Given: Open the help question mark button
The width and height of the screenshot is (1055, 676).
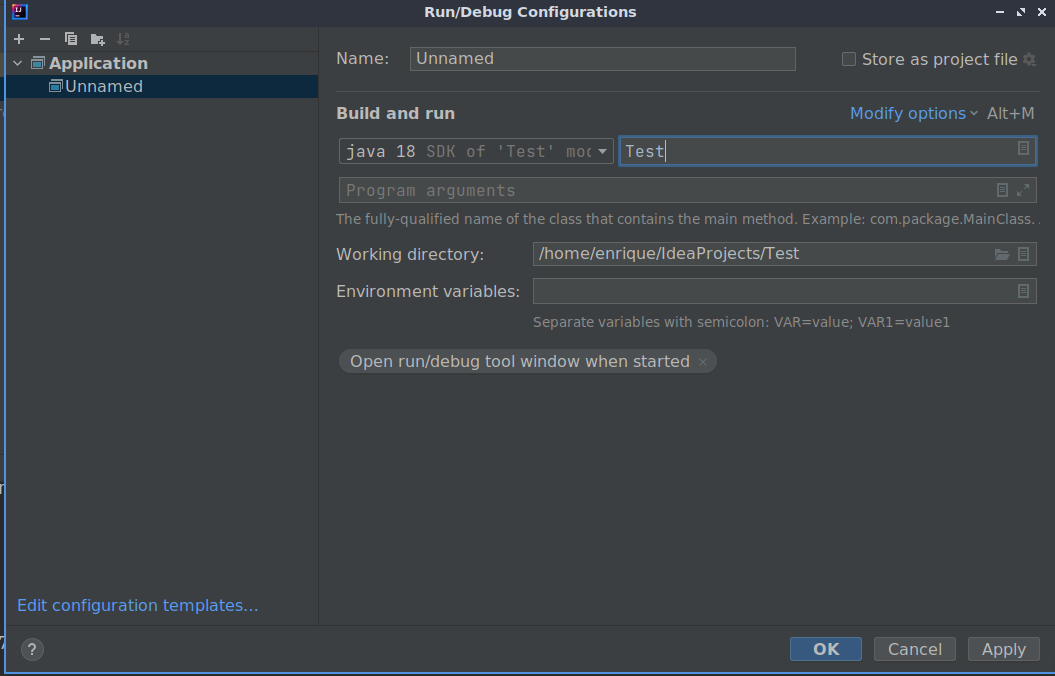Looking at the screenshot, I should (x=32, y=649).
